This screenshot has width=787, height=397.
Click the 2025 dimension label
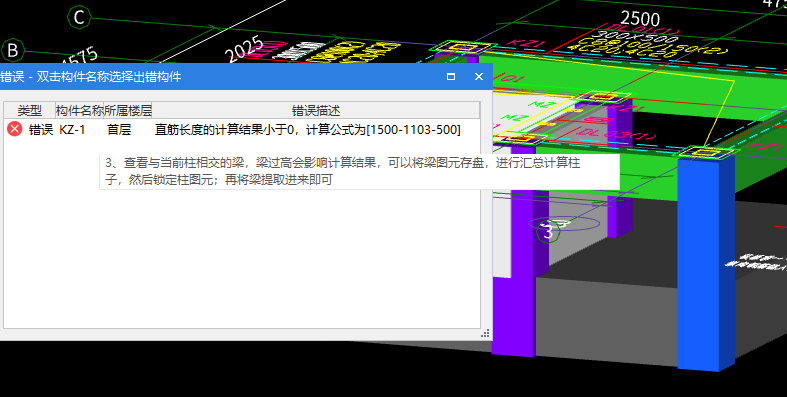click(244, 49)
